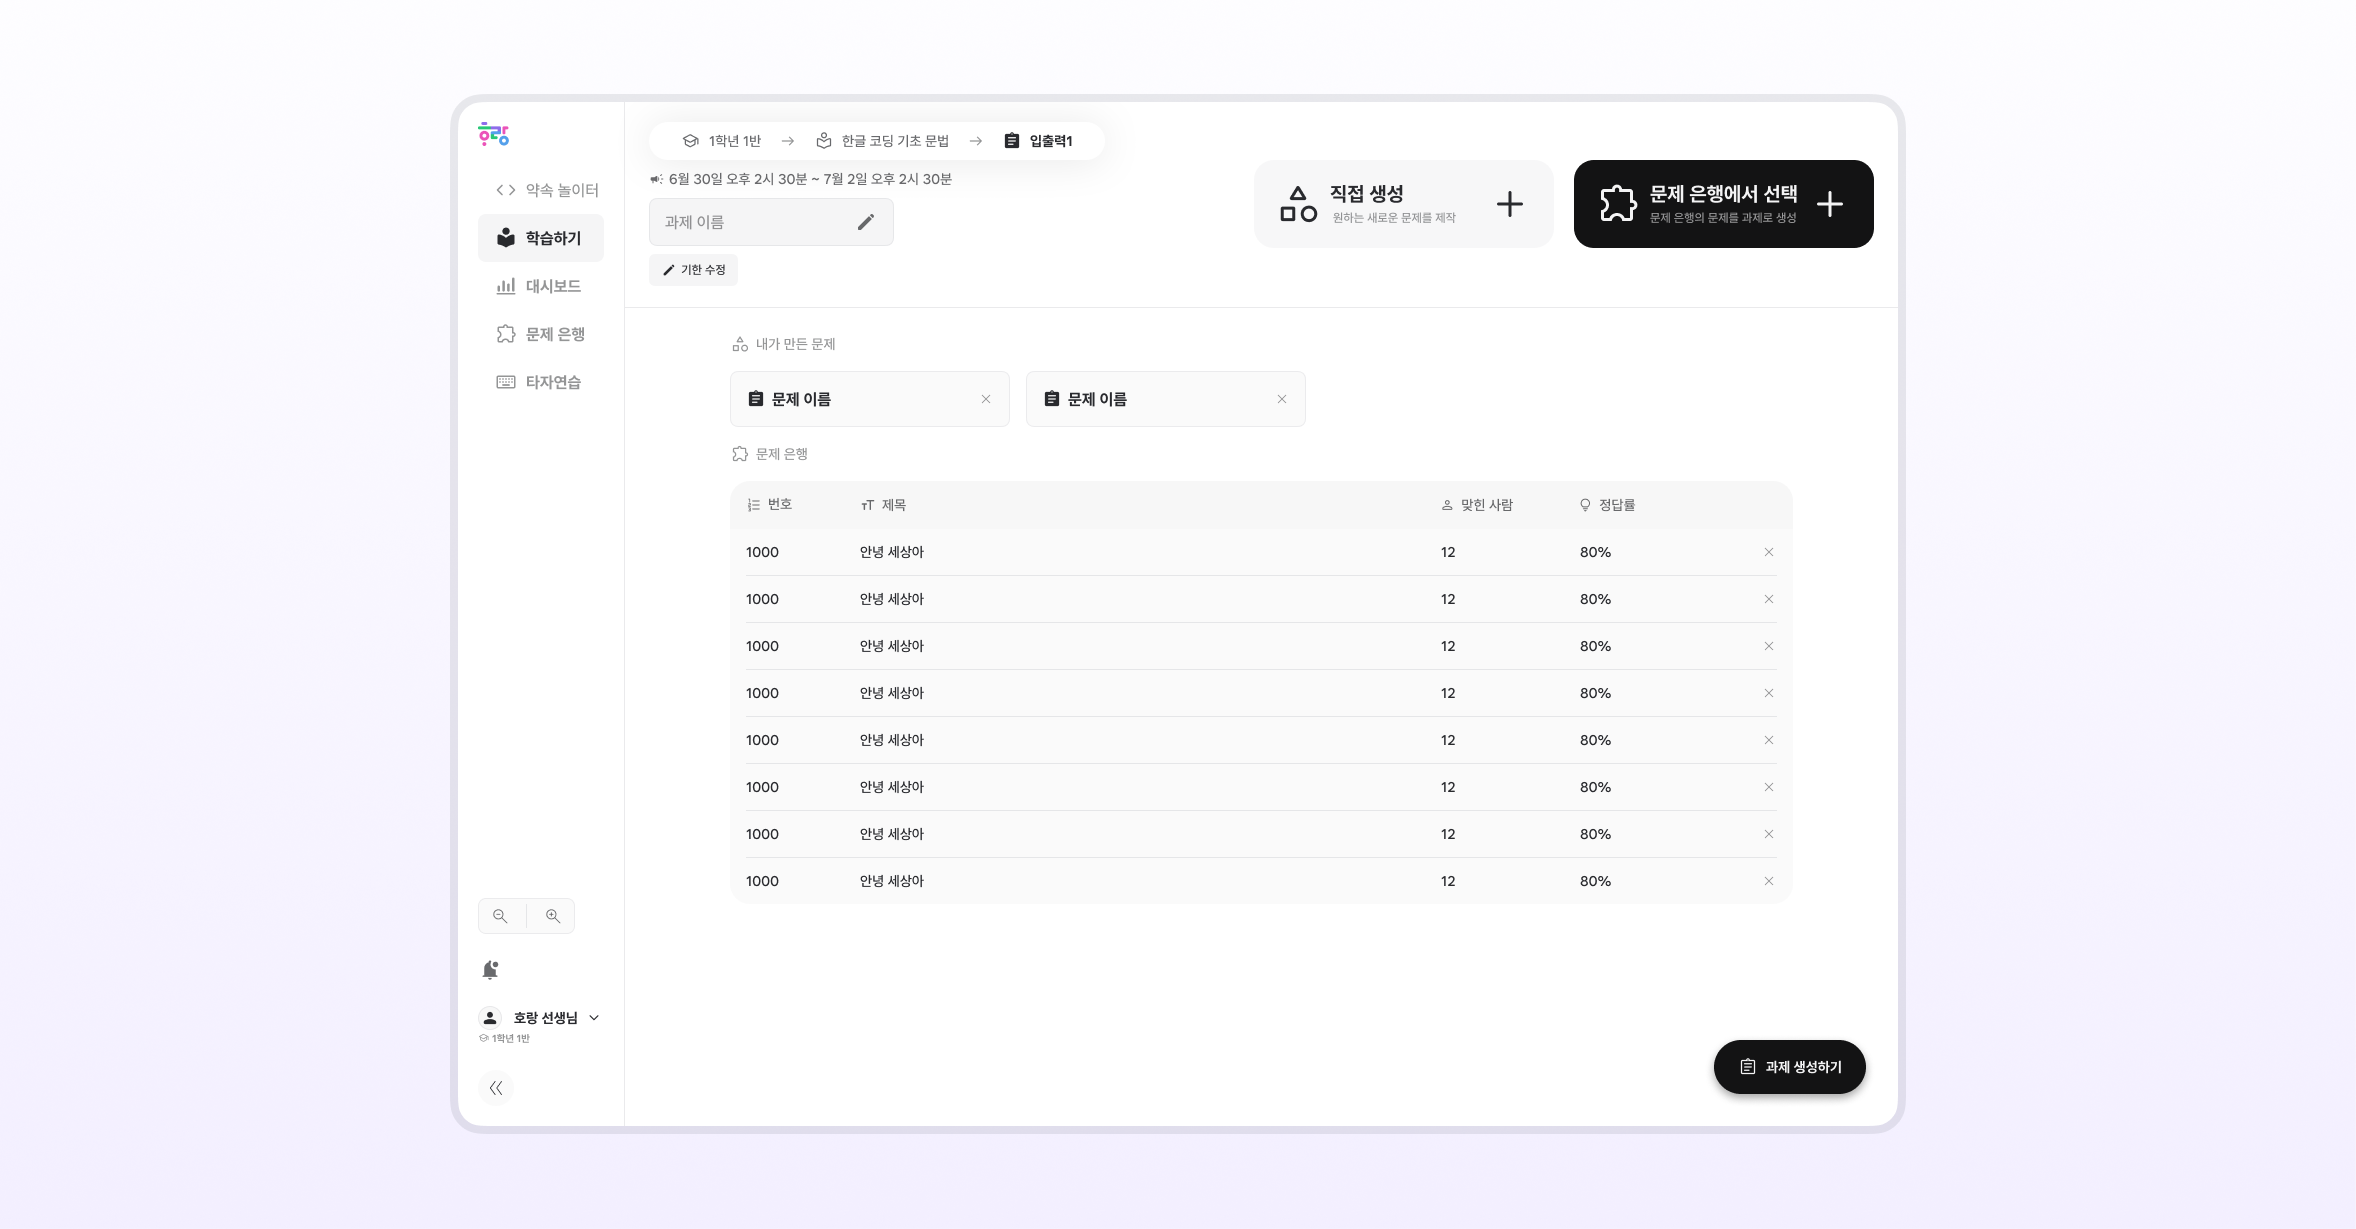This screenshot has height=1229, width=2356.
Task: Collapse the sidebar with double chevron
Action: click(496, 1088)
